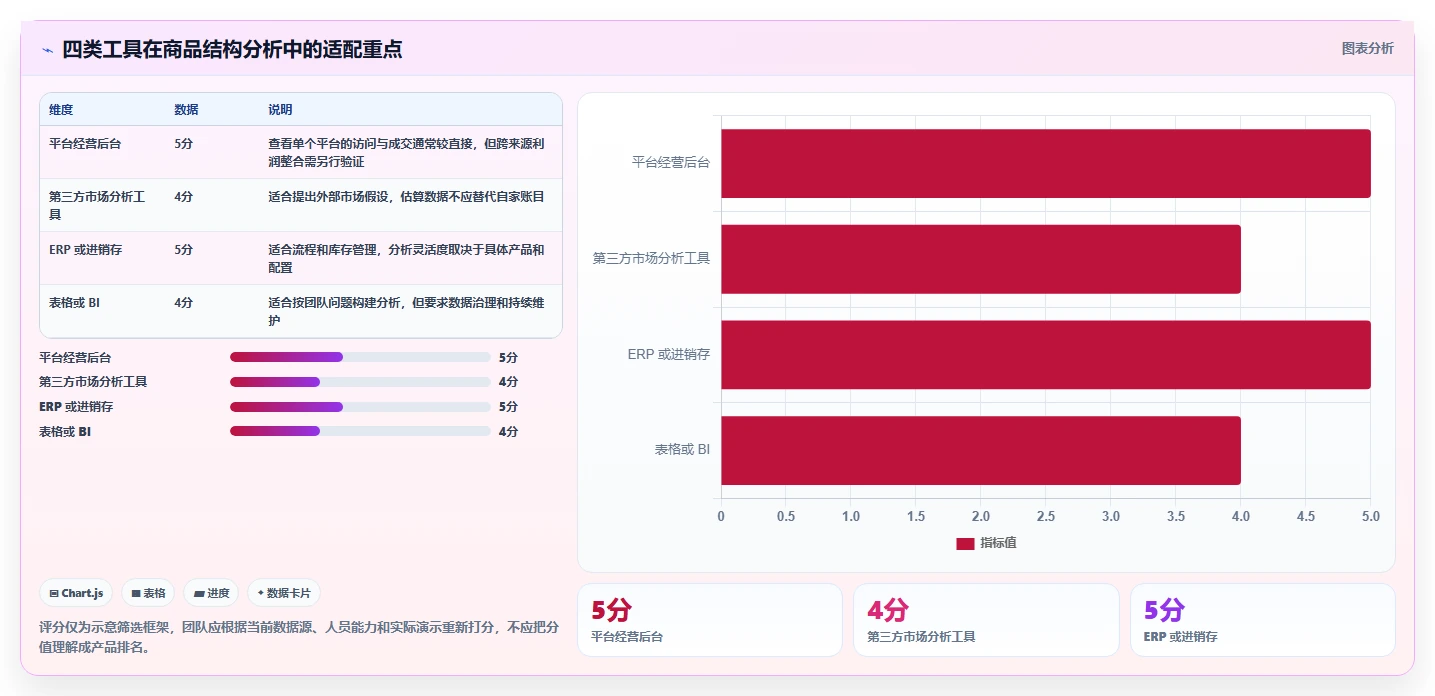Click the 平台经营后台 label in the progress list

[x=75, y=357]
